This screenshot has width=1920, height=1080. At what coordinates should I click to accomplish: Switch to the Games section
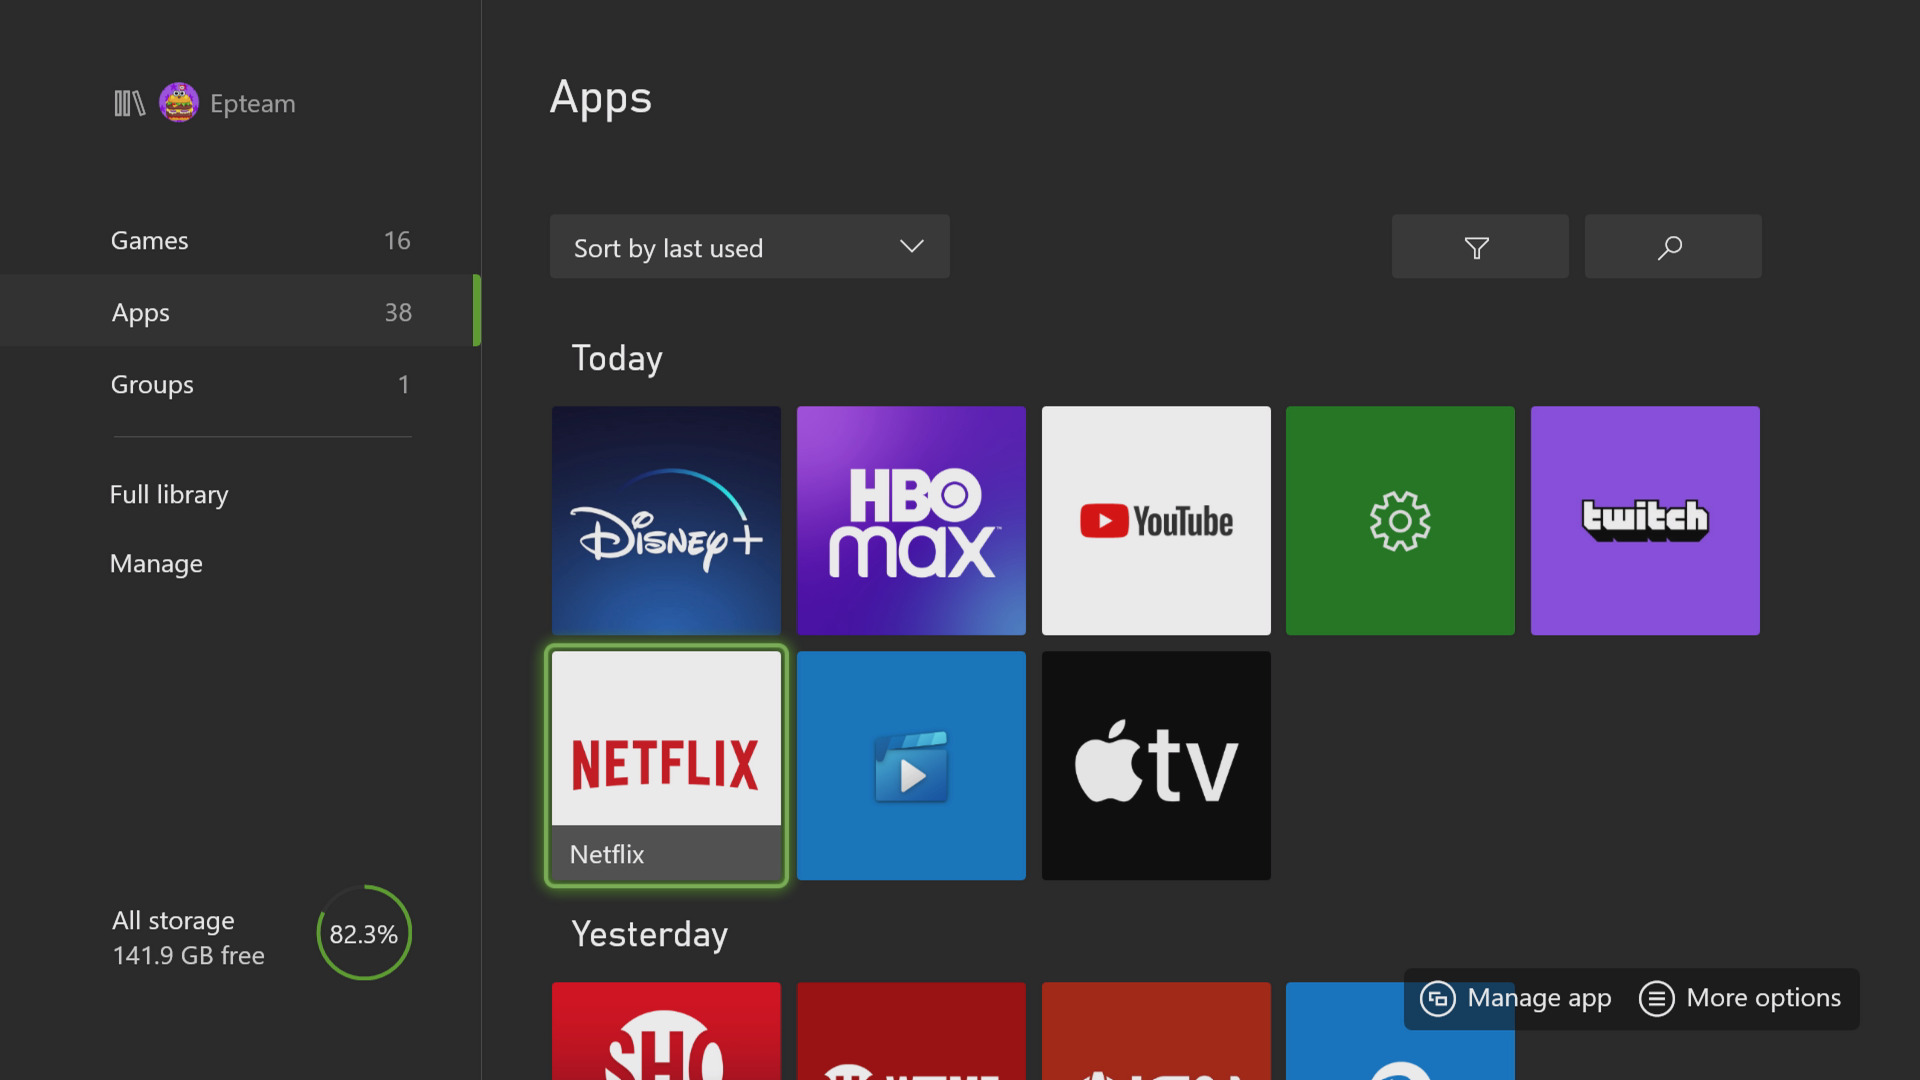point(240,240)
